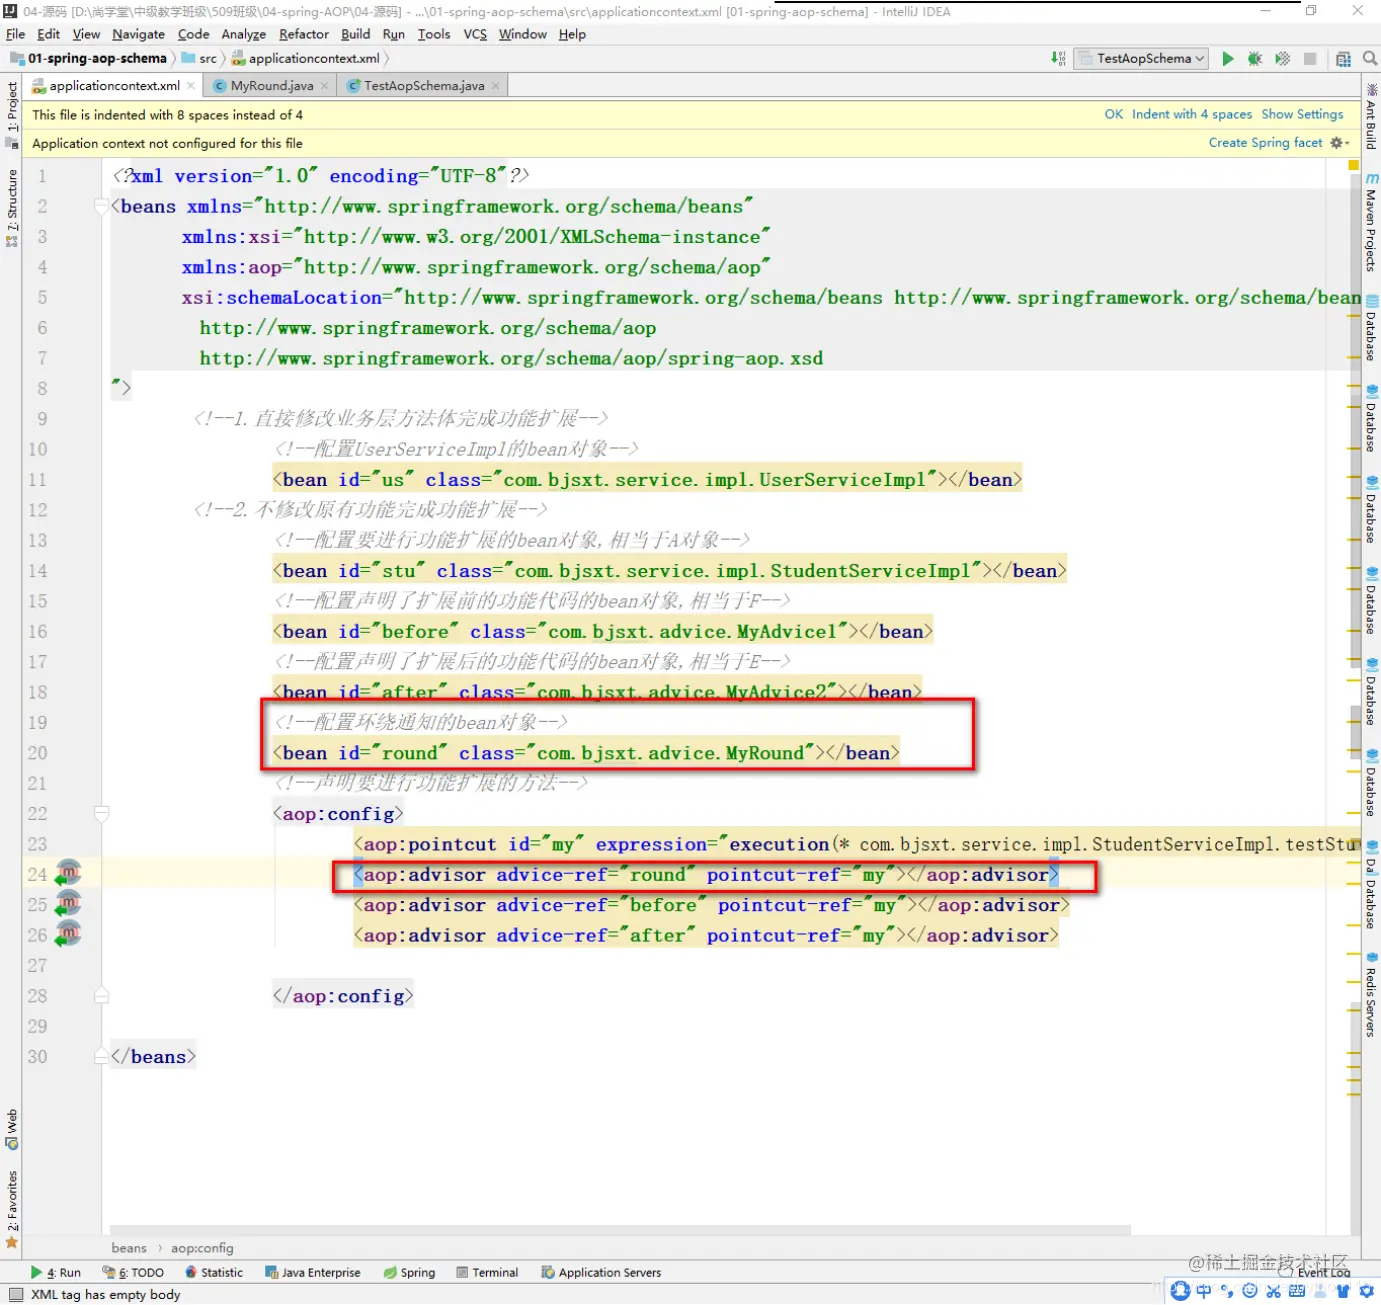Open the Build menu
Viewport: 1381px width, 1305px height.
point(355,34)
